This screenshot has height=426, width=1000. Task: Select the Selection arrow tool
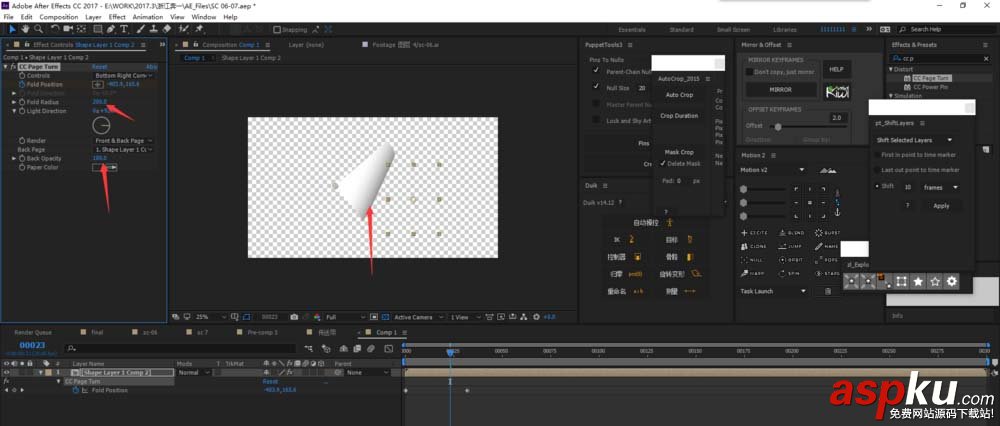coord(12,29)
